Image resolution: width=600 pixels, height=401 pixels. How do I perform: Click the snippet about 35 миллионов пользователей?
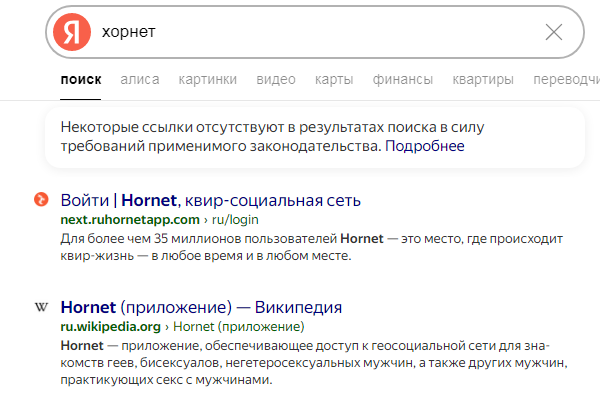point(311,247)
